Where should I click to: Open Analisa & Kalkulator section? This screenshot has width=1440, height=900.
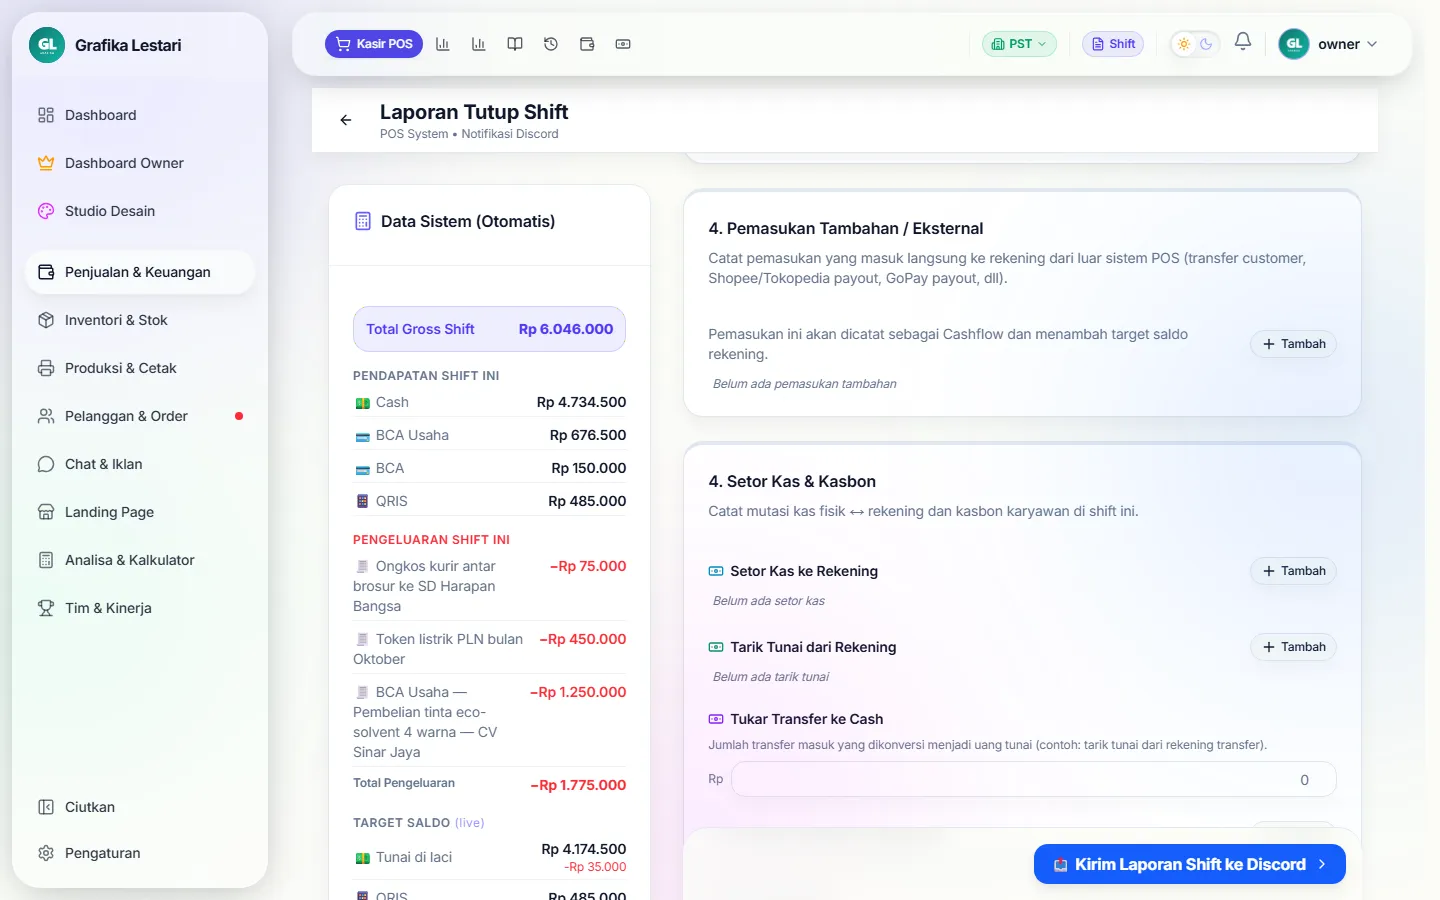tap(140, 560)
